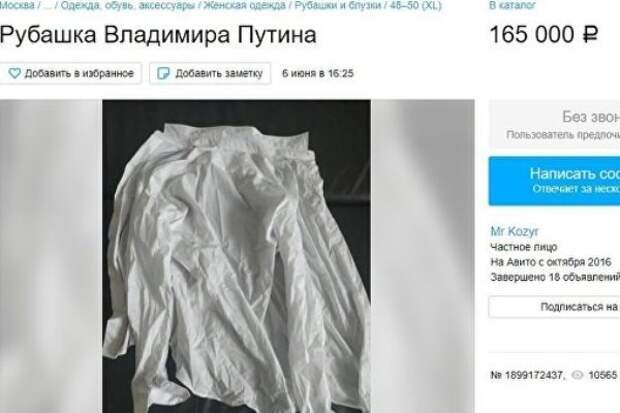The image size is (620, 413).
Task: View seller's Завершено 18 объявлений link
Action: (555, 277)
